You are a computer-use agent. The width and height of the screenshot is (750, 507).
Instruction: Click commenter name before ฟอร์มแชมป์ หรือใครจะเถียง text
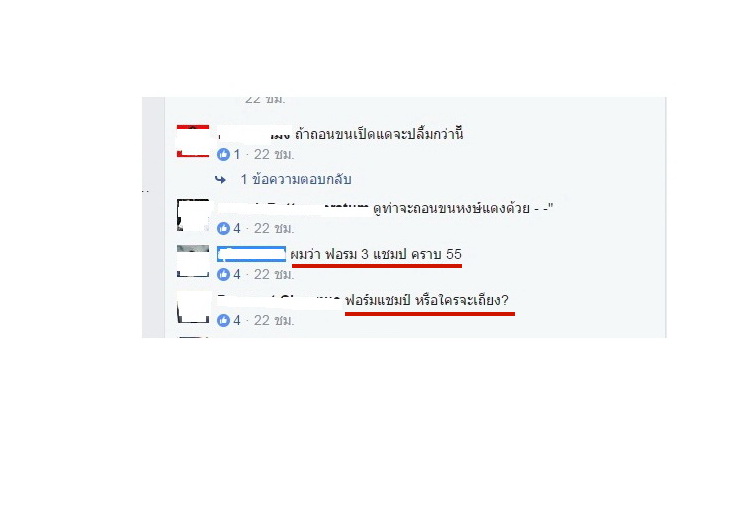click(x=279, y=300)
